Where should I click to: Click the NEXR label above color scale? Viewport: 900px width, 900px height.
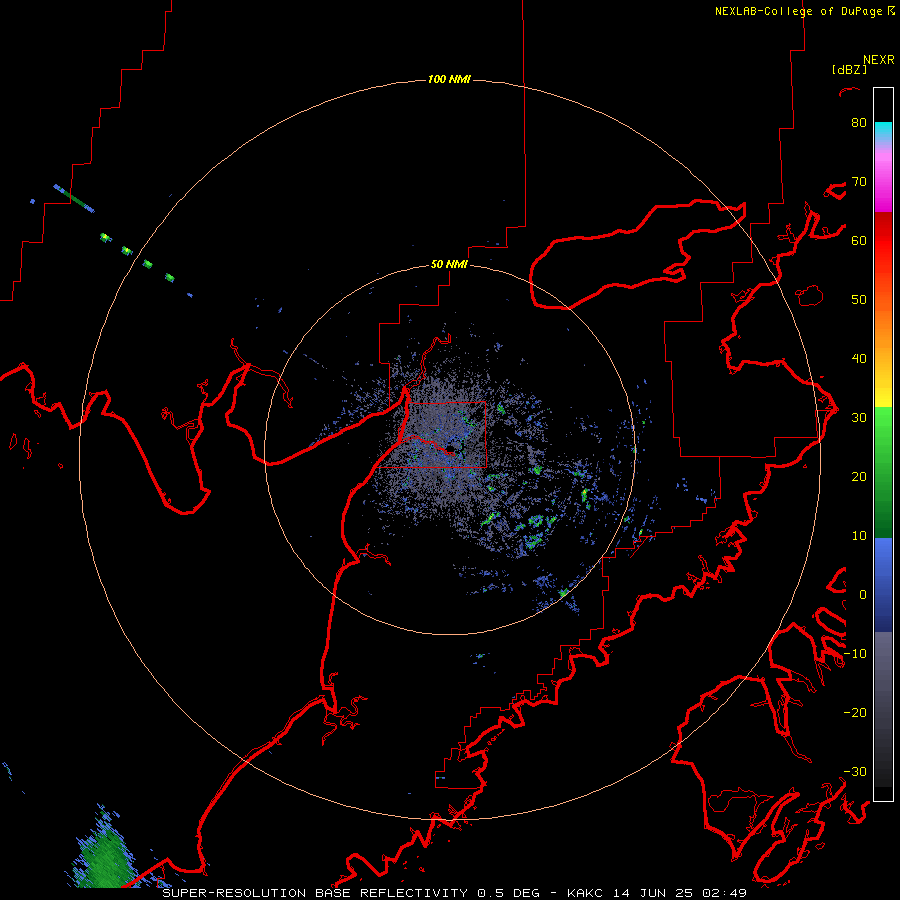click(x=878, y=60)
